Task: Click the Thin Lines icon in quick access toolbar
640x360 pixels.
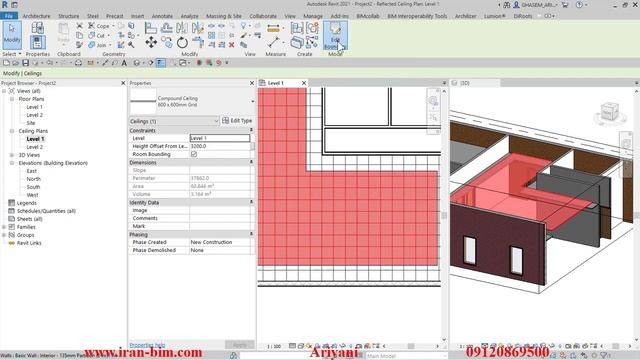Action: click(161, 63)
